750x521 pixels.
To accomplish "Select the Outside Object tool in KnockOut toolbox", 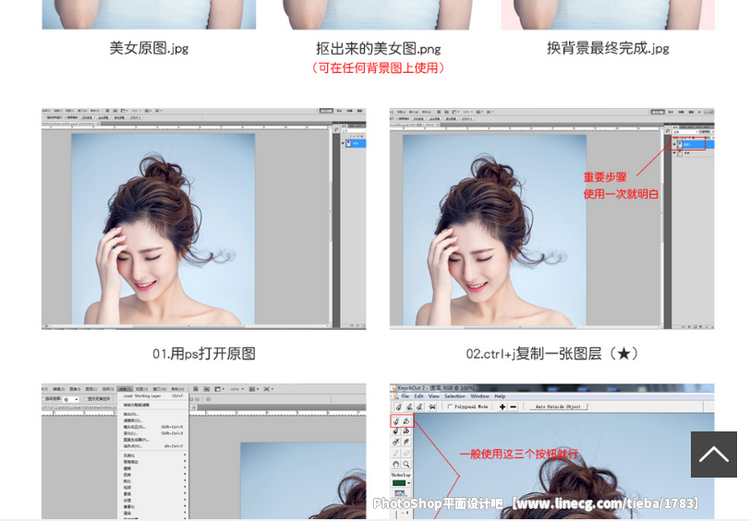I will click(408, 422).
